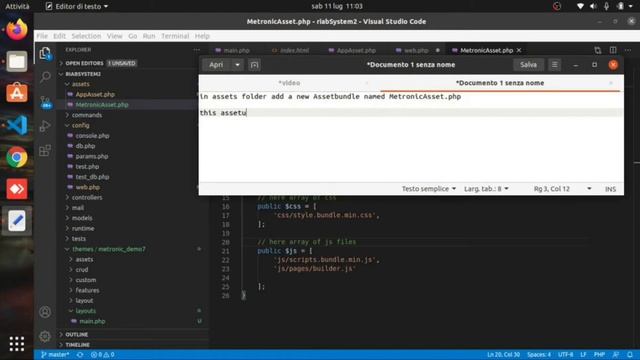Collapse the config folder
Image resolution: width=640 pixels, height=360 pixels.
pos(80,125)
